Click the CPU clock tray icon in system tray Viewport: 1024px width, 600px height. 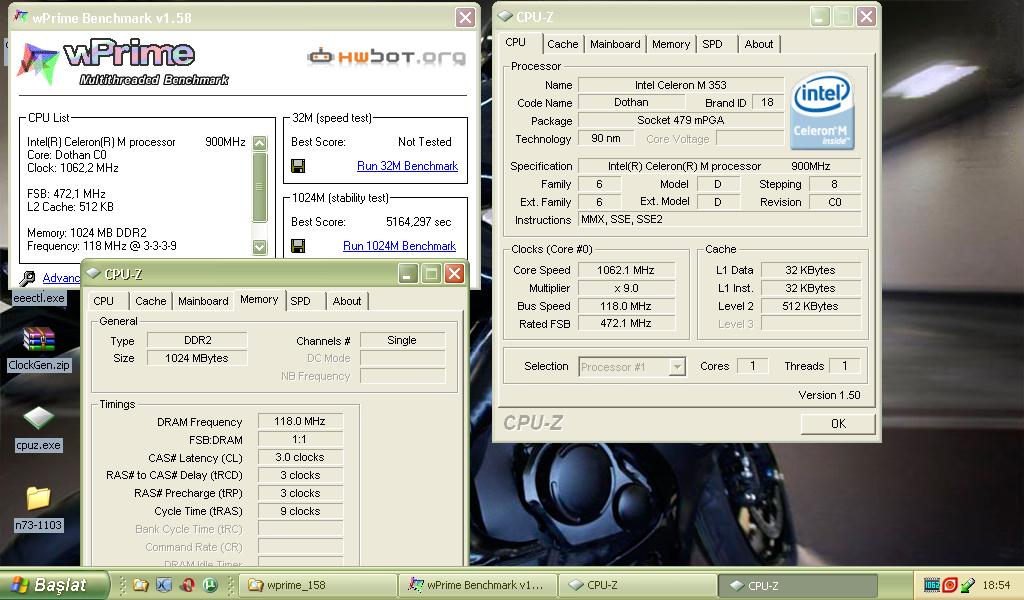click(932, 585)
